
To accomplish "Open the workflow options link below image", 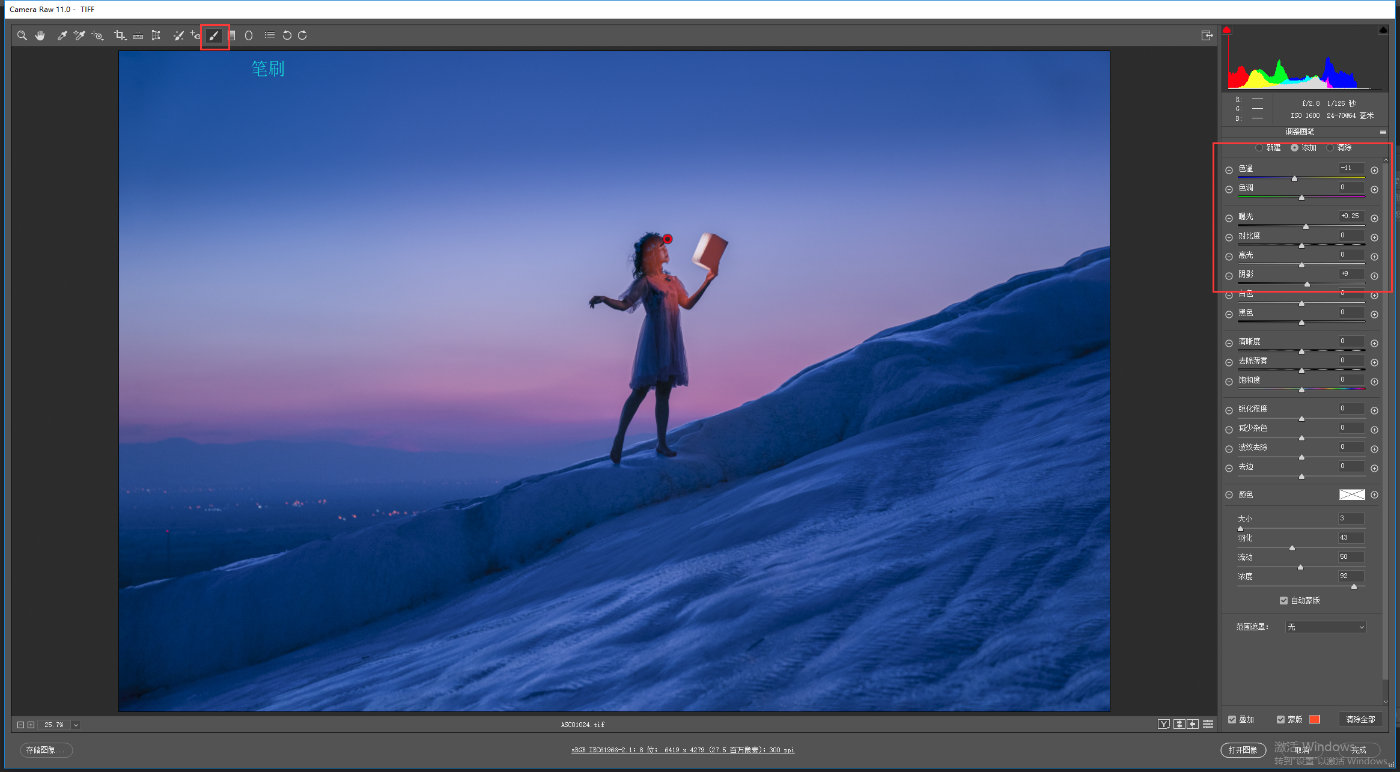I will tap(684, 750).
